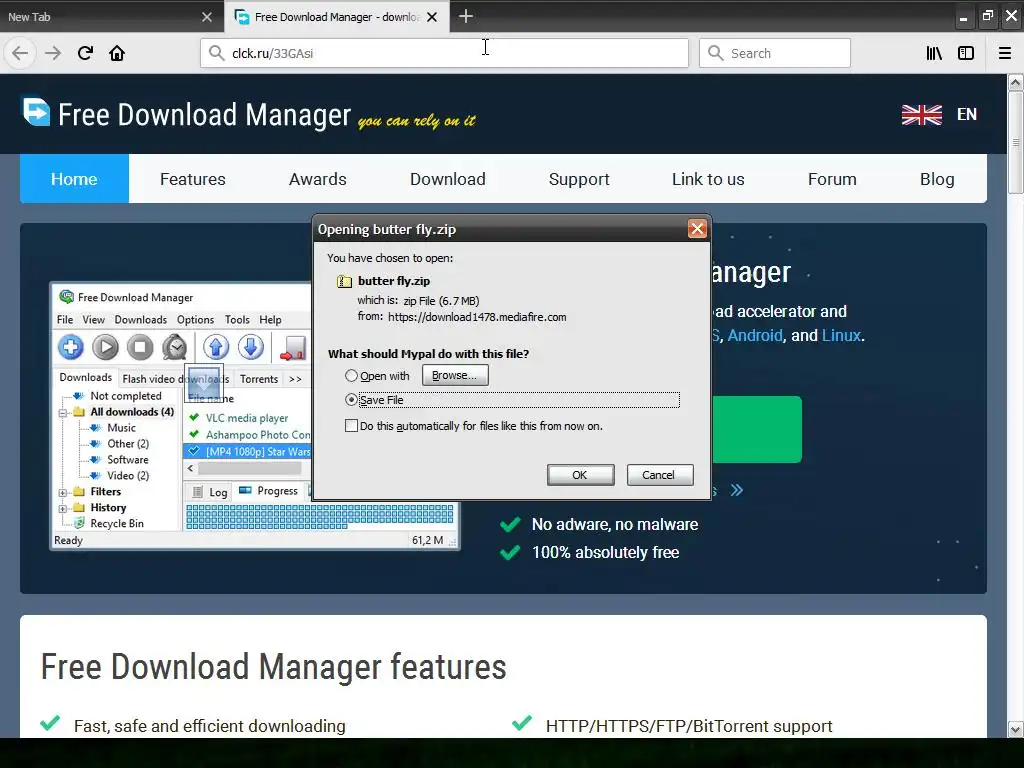
Task: Click the 'Software' tree entry
Action: pos(127,460)
